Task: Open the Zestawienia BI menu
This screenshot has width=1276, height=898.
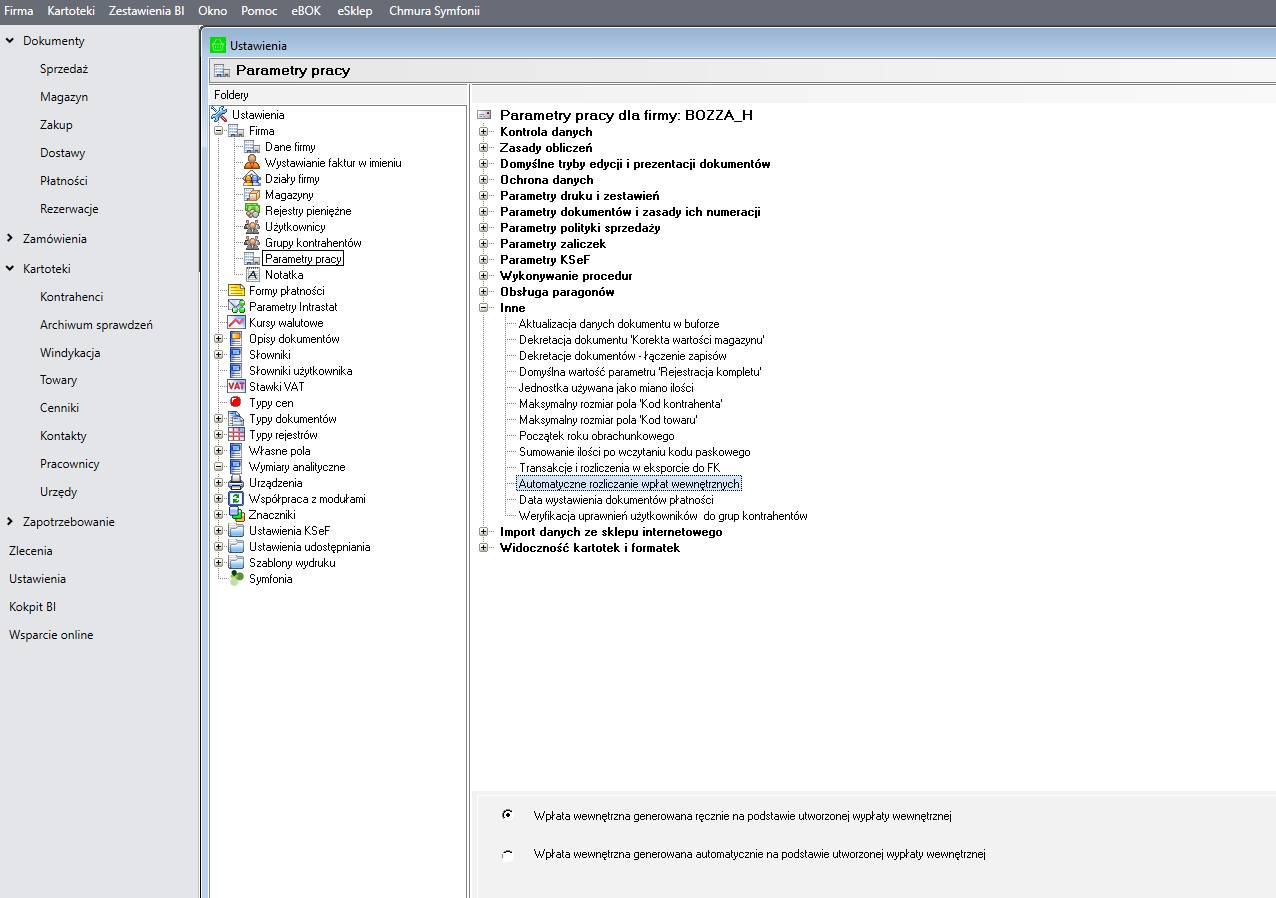Action: pos(146,11)
